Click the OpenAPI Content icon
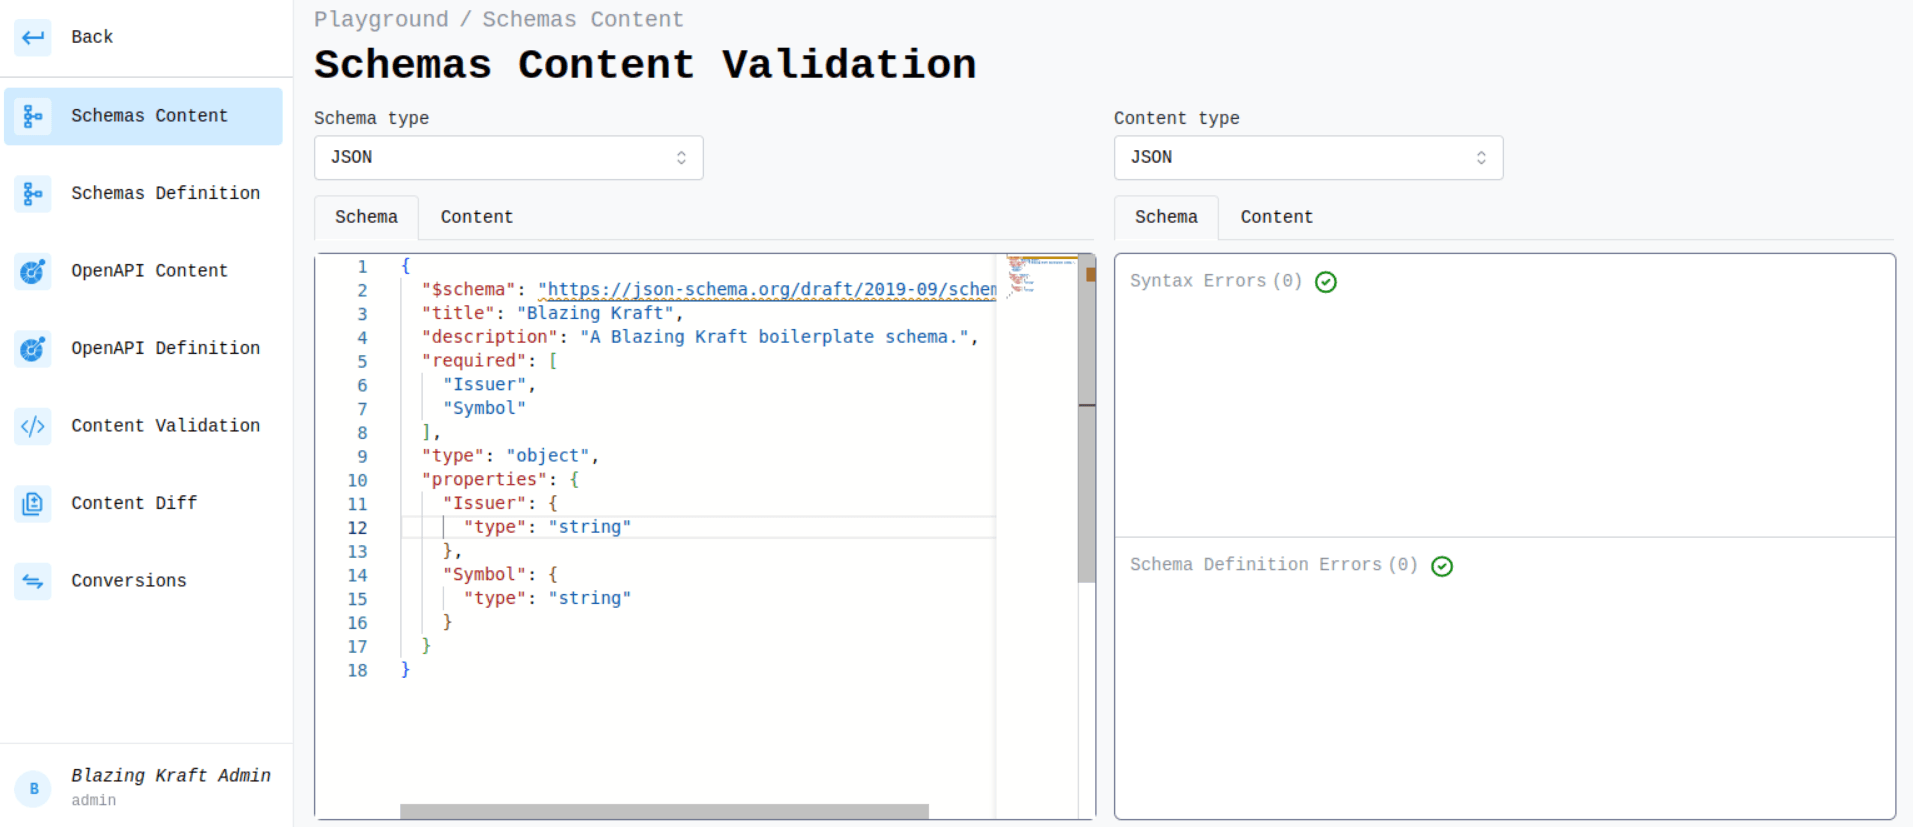 point(33,271)
